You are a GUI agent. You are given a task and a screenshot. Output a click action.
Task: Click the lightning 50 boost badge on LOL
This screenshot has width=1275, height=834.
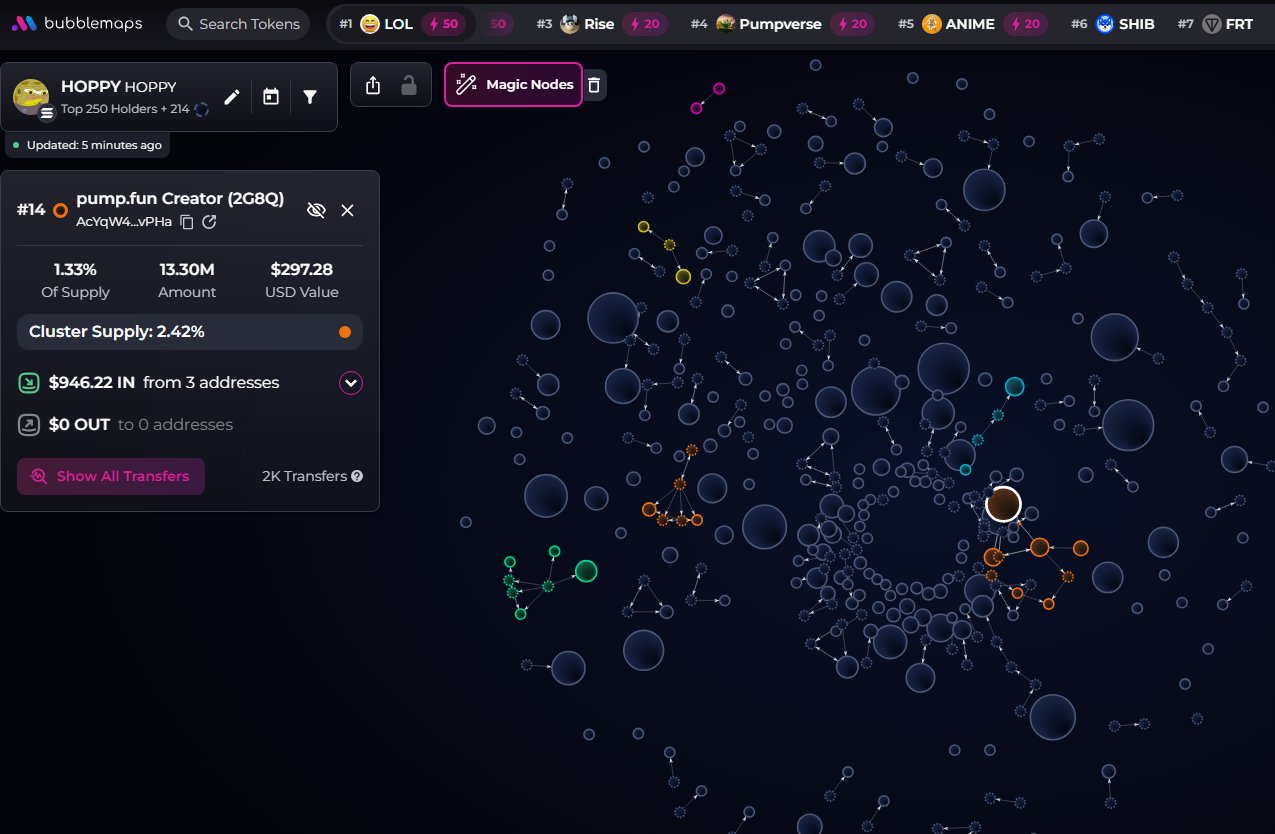pyautogui.click(x=443, y=23)
